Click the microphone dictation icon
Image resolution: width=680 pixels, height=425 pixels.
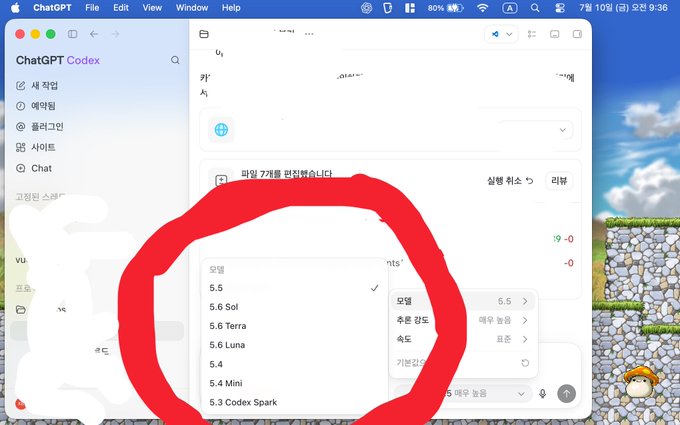click(x=543, y=394)
